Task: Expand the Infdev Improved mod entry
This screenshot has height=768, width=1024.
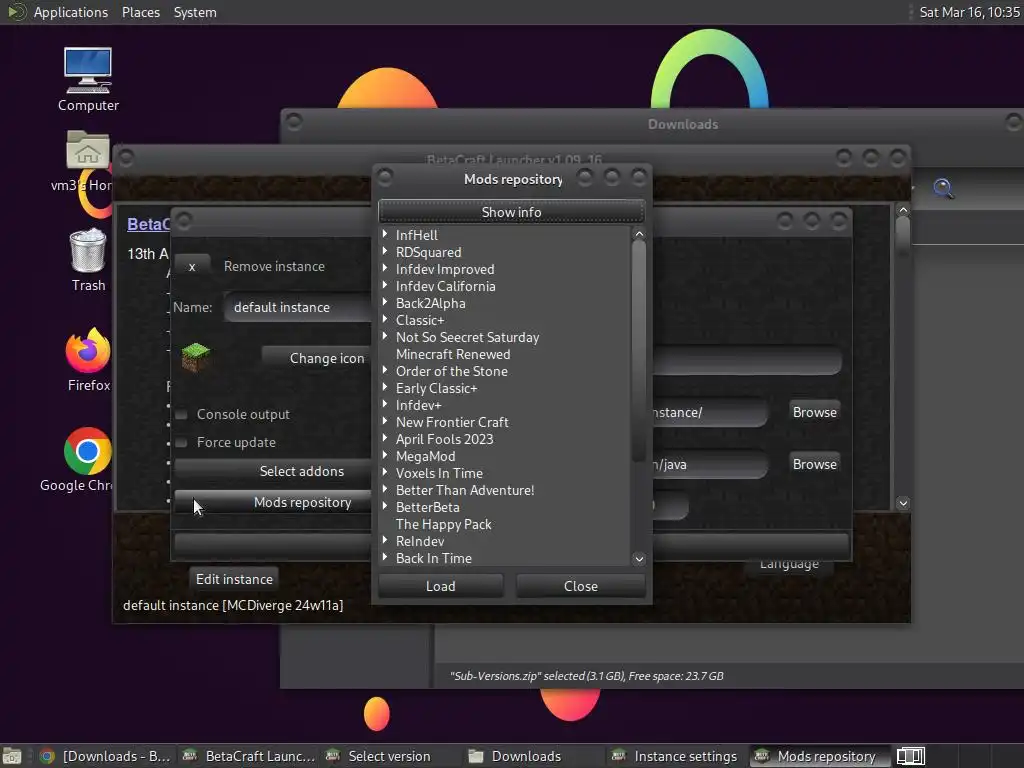Action: click(x=385, y=268)
